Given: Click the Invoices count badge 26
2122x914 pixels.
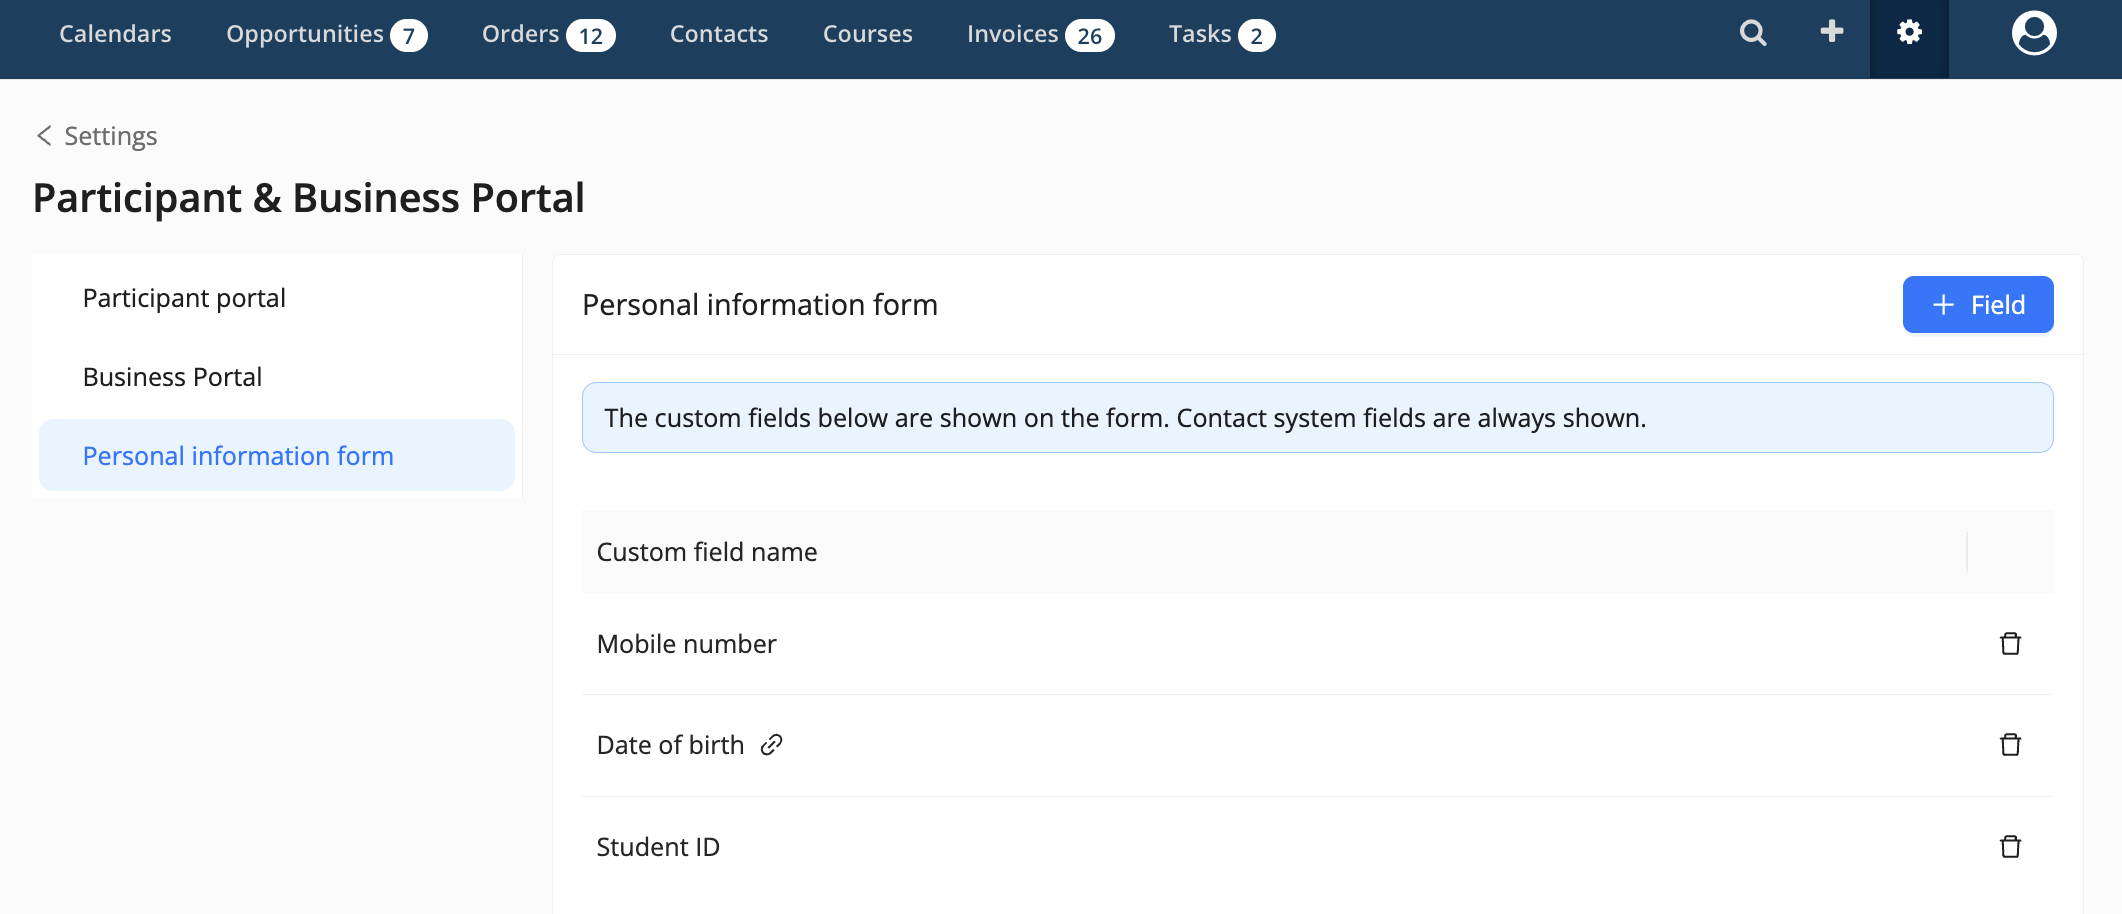Looking at the screenshot, I should pyautogui.click(x=1090, y=36).
